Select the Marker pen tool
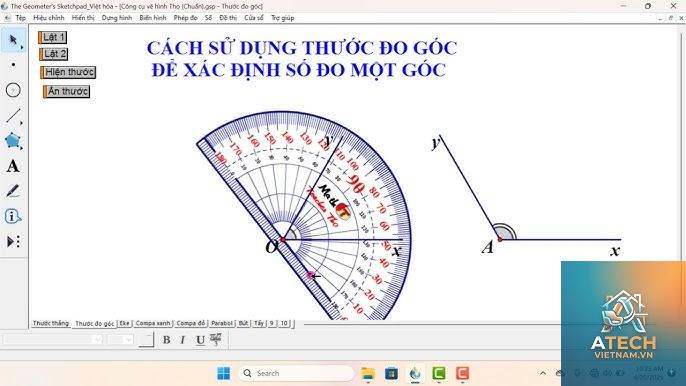Viewport: 686px width, 386px height. pyautogui.click(x=13, y=191)
